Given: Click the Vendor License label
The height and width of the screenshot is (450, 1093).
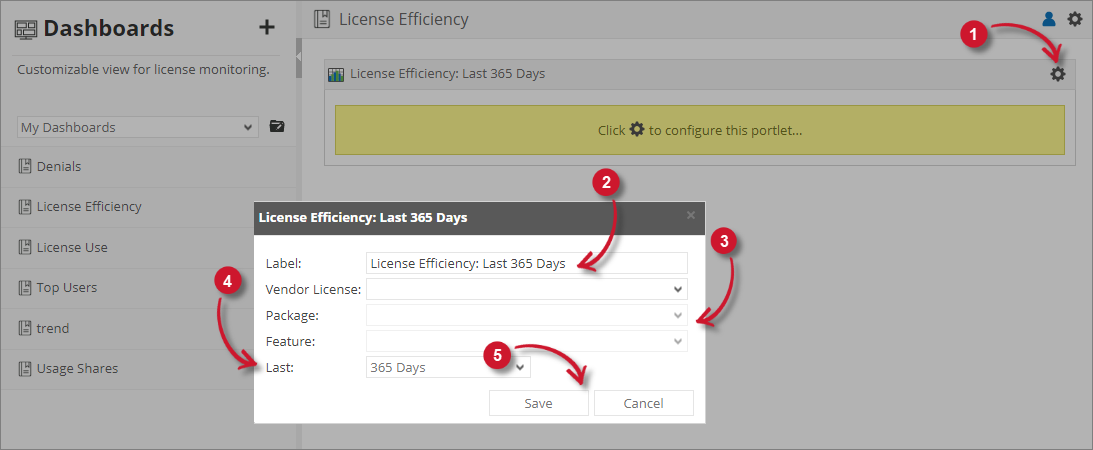Looking at the screenshot, I should (x=314, y=289).
